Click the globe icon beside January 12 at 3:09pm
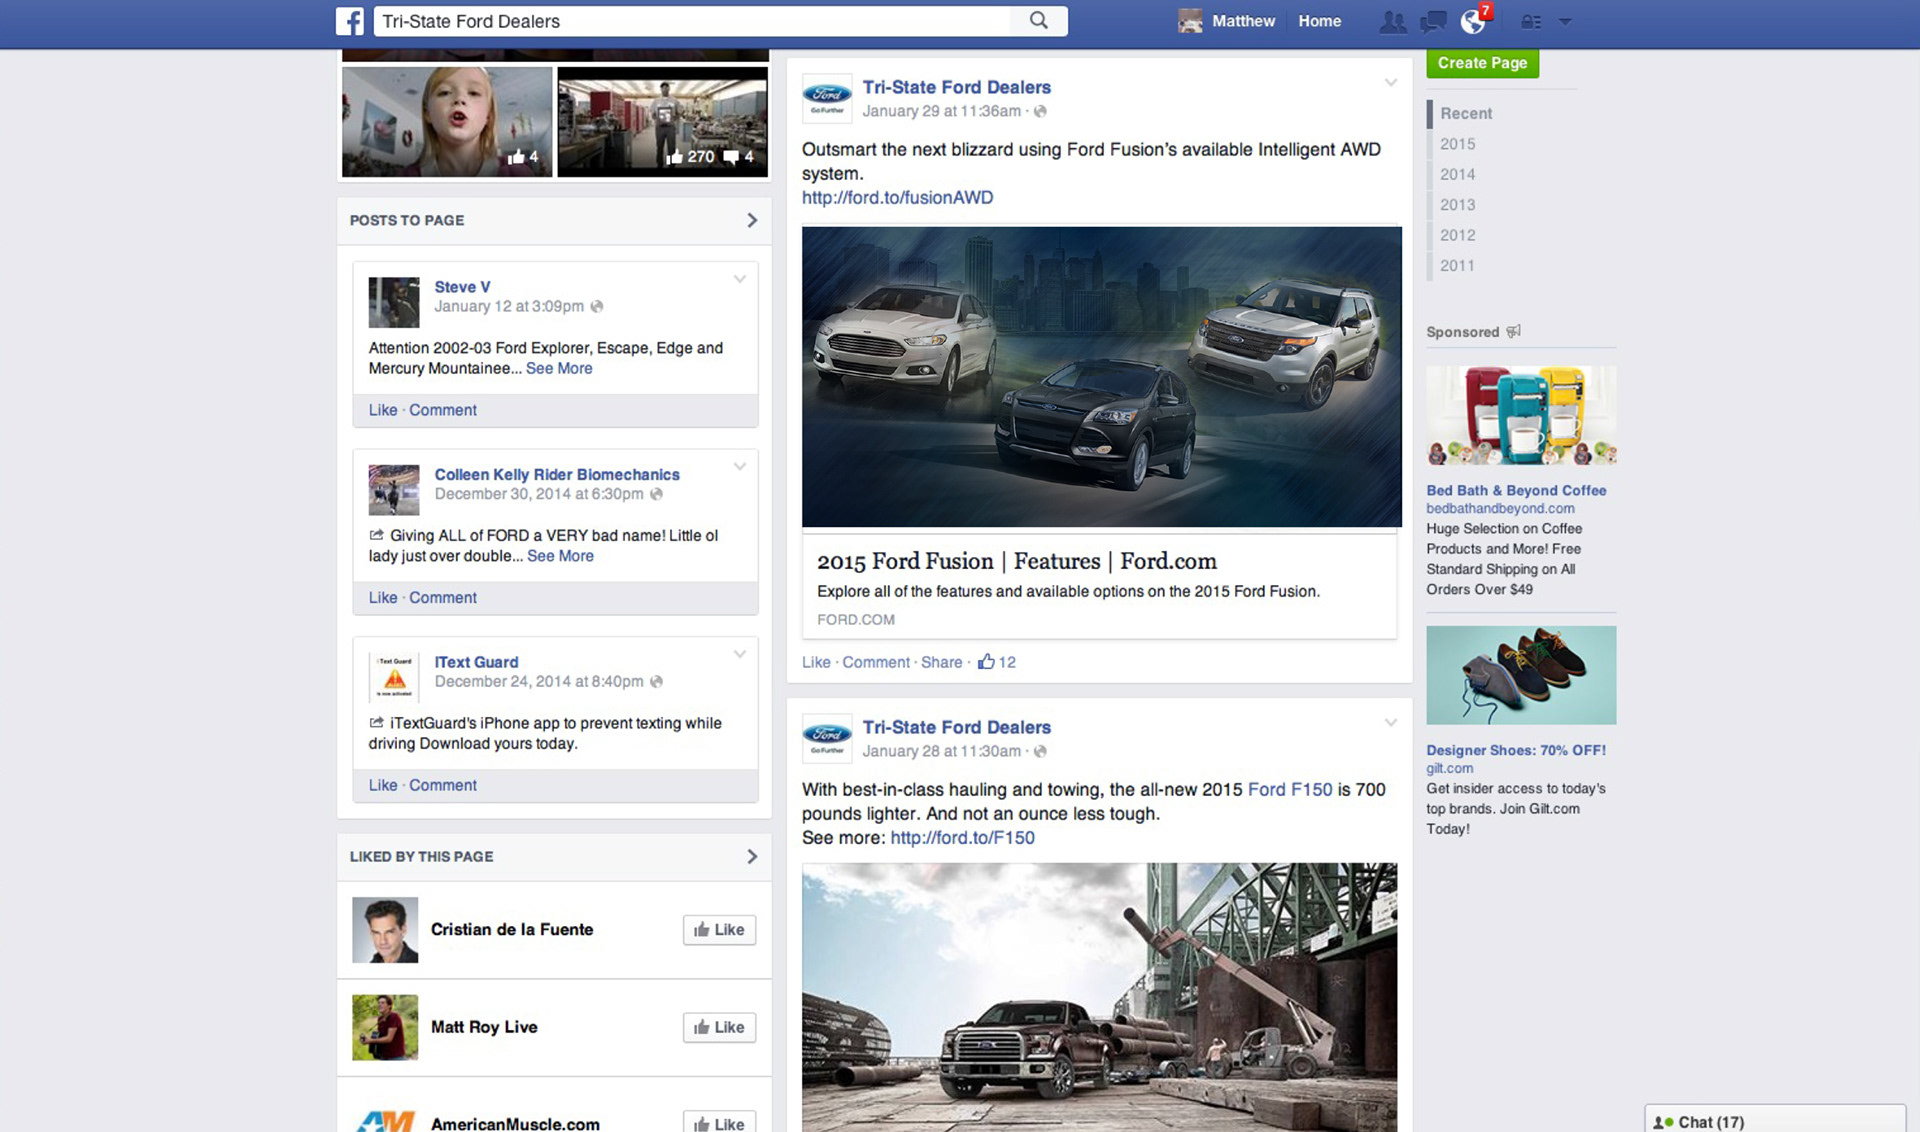 pos(597,306)
